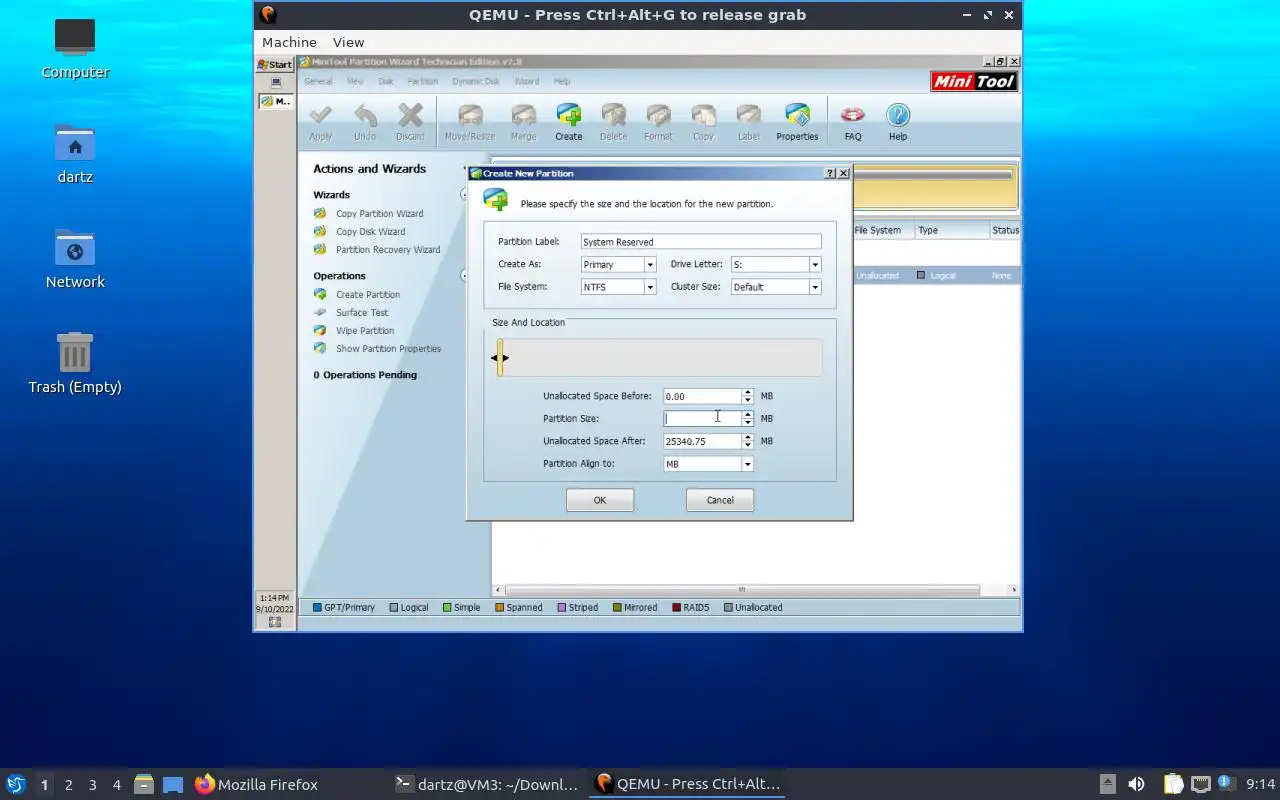
Task: Click the Partition Label text field
Action: click(x=701, y=242)
